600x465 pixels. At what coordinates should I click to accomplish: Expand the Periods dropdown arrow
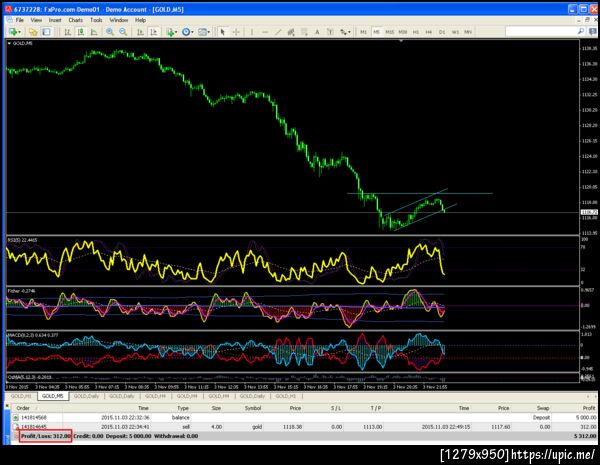click(x=192, y=32)
